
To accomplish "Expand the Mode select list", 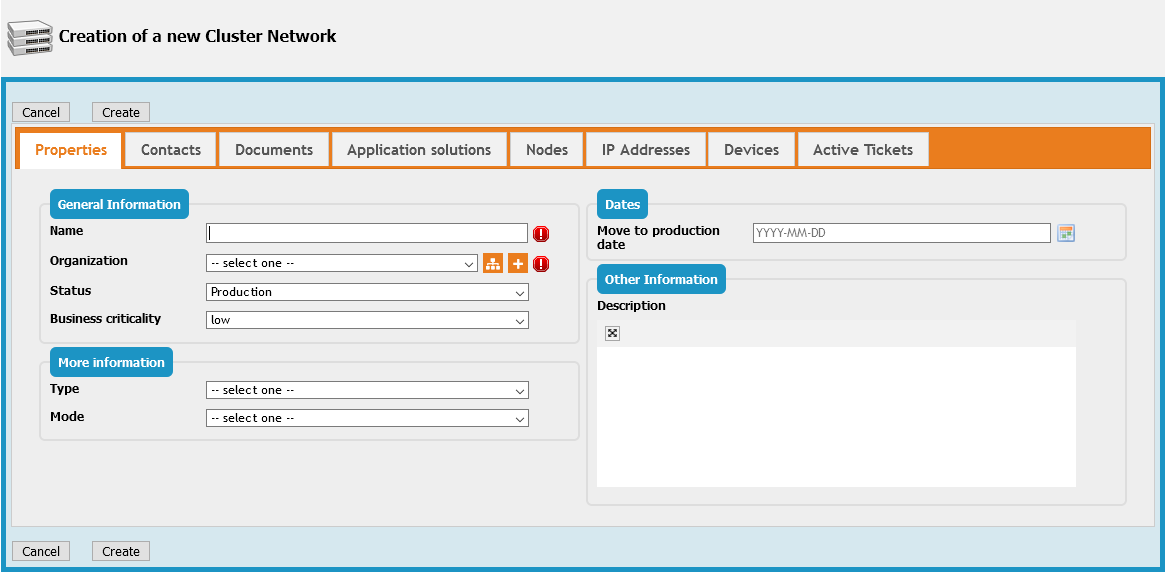I will (x=367, y=418).
